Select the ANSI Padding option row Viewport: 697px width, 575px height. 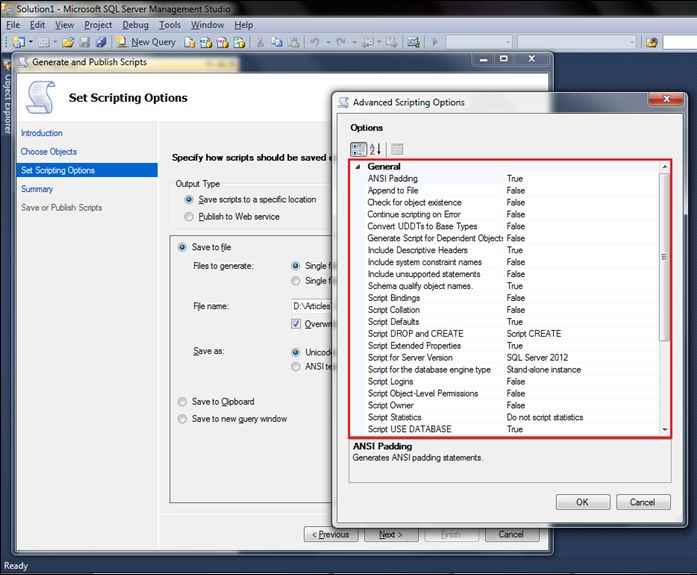coord(511,179)
